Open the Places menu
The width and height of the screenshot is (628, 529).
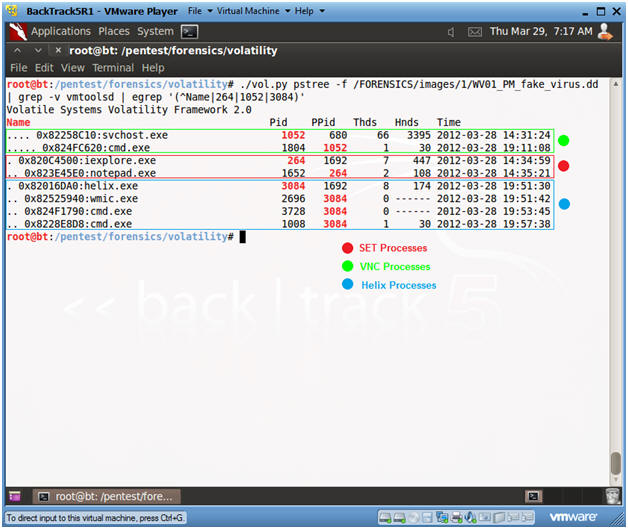pyautogui.click(x=114, y=31)
